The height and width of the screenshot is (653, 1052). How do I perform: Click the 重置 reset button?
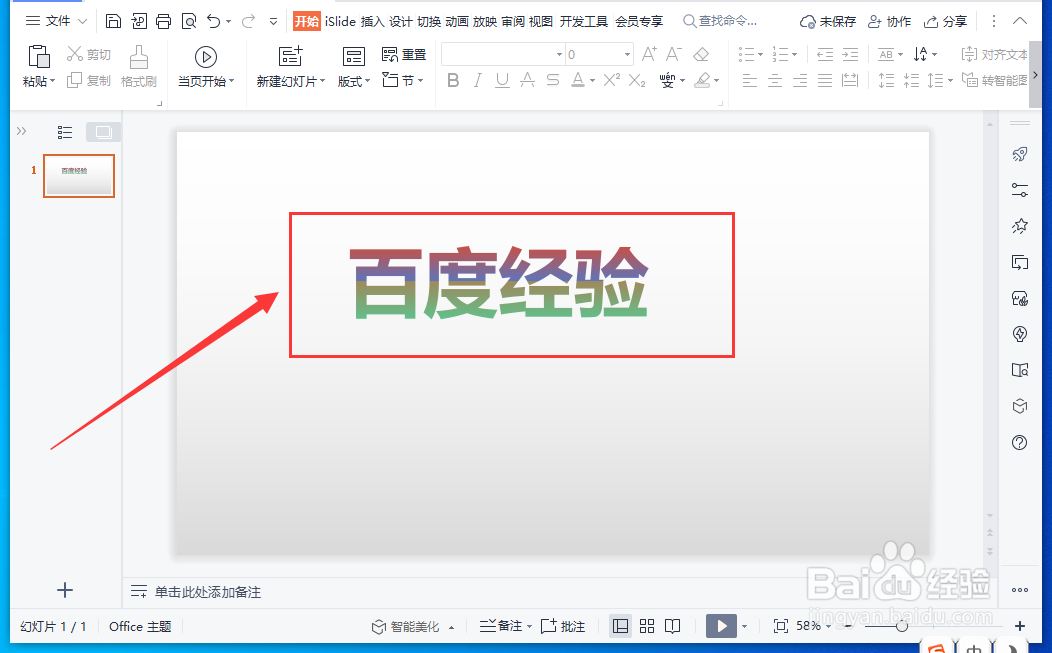[404, 54]
